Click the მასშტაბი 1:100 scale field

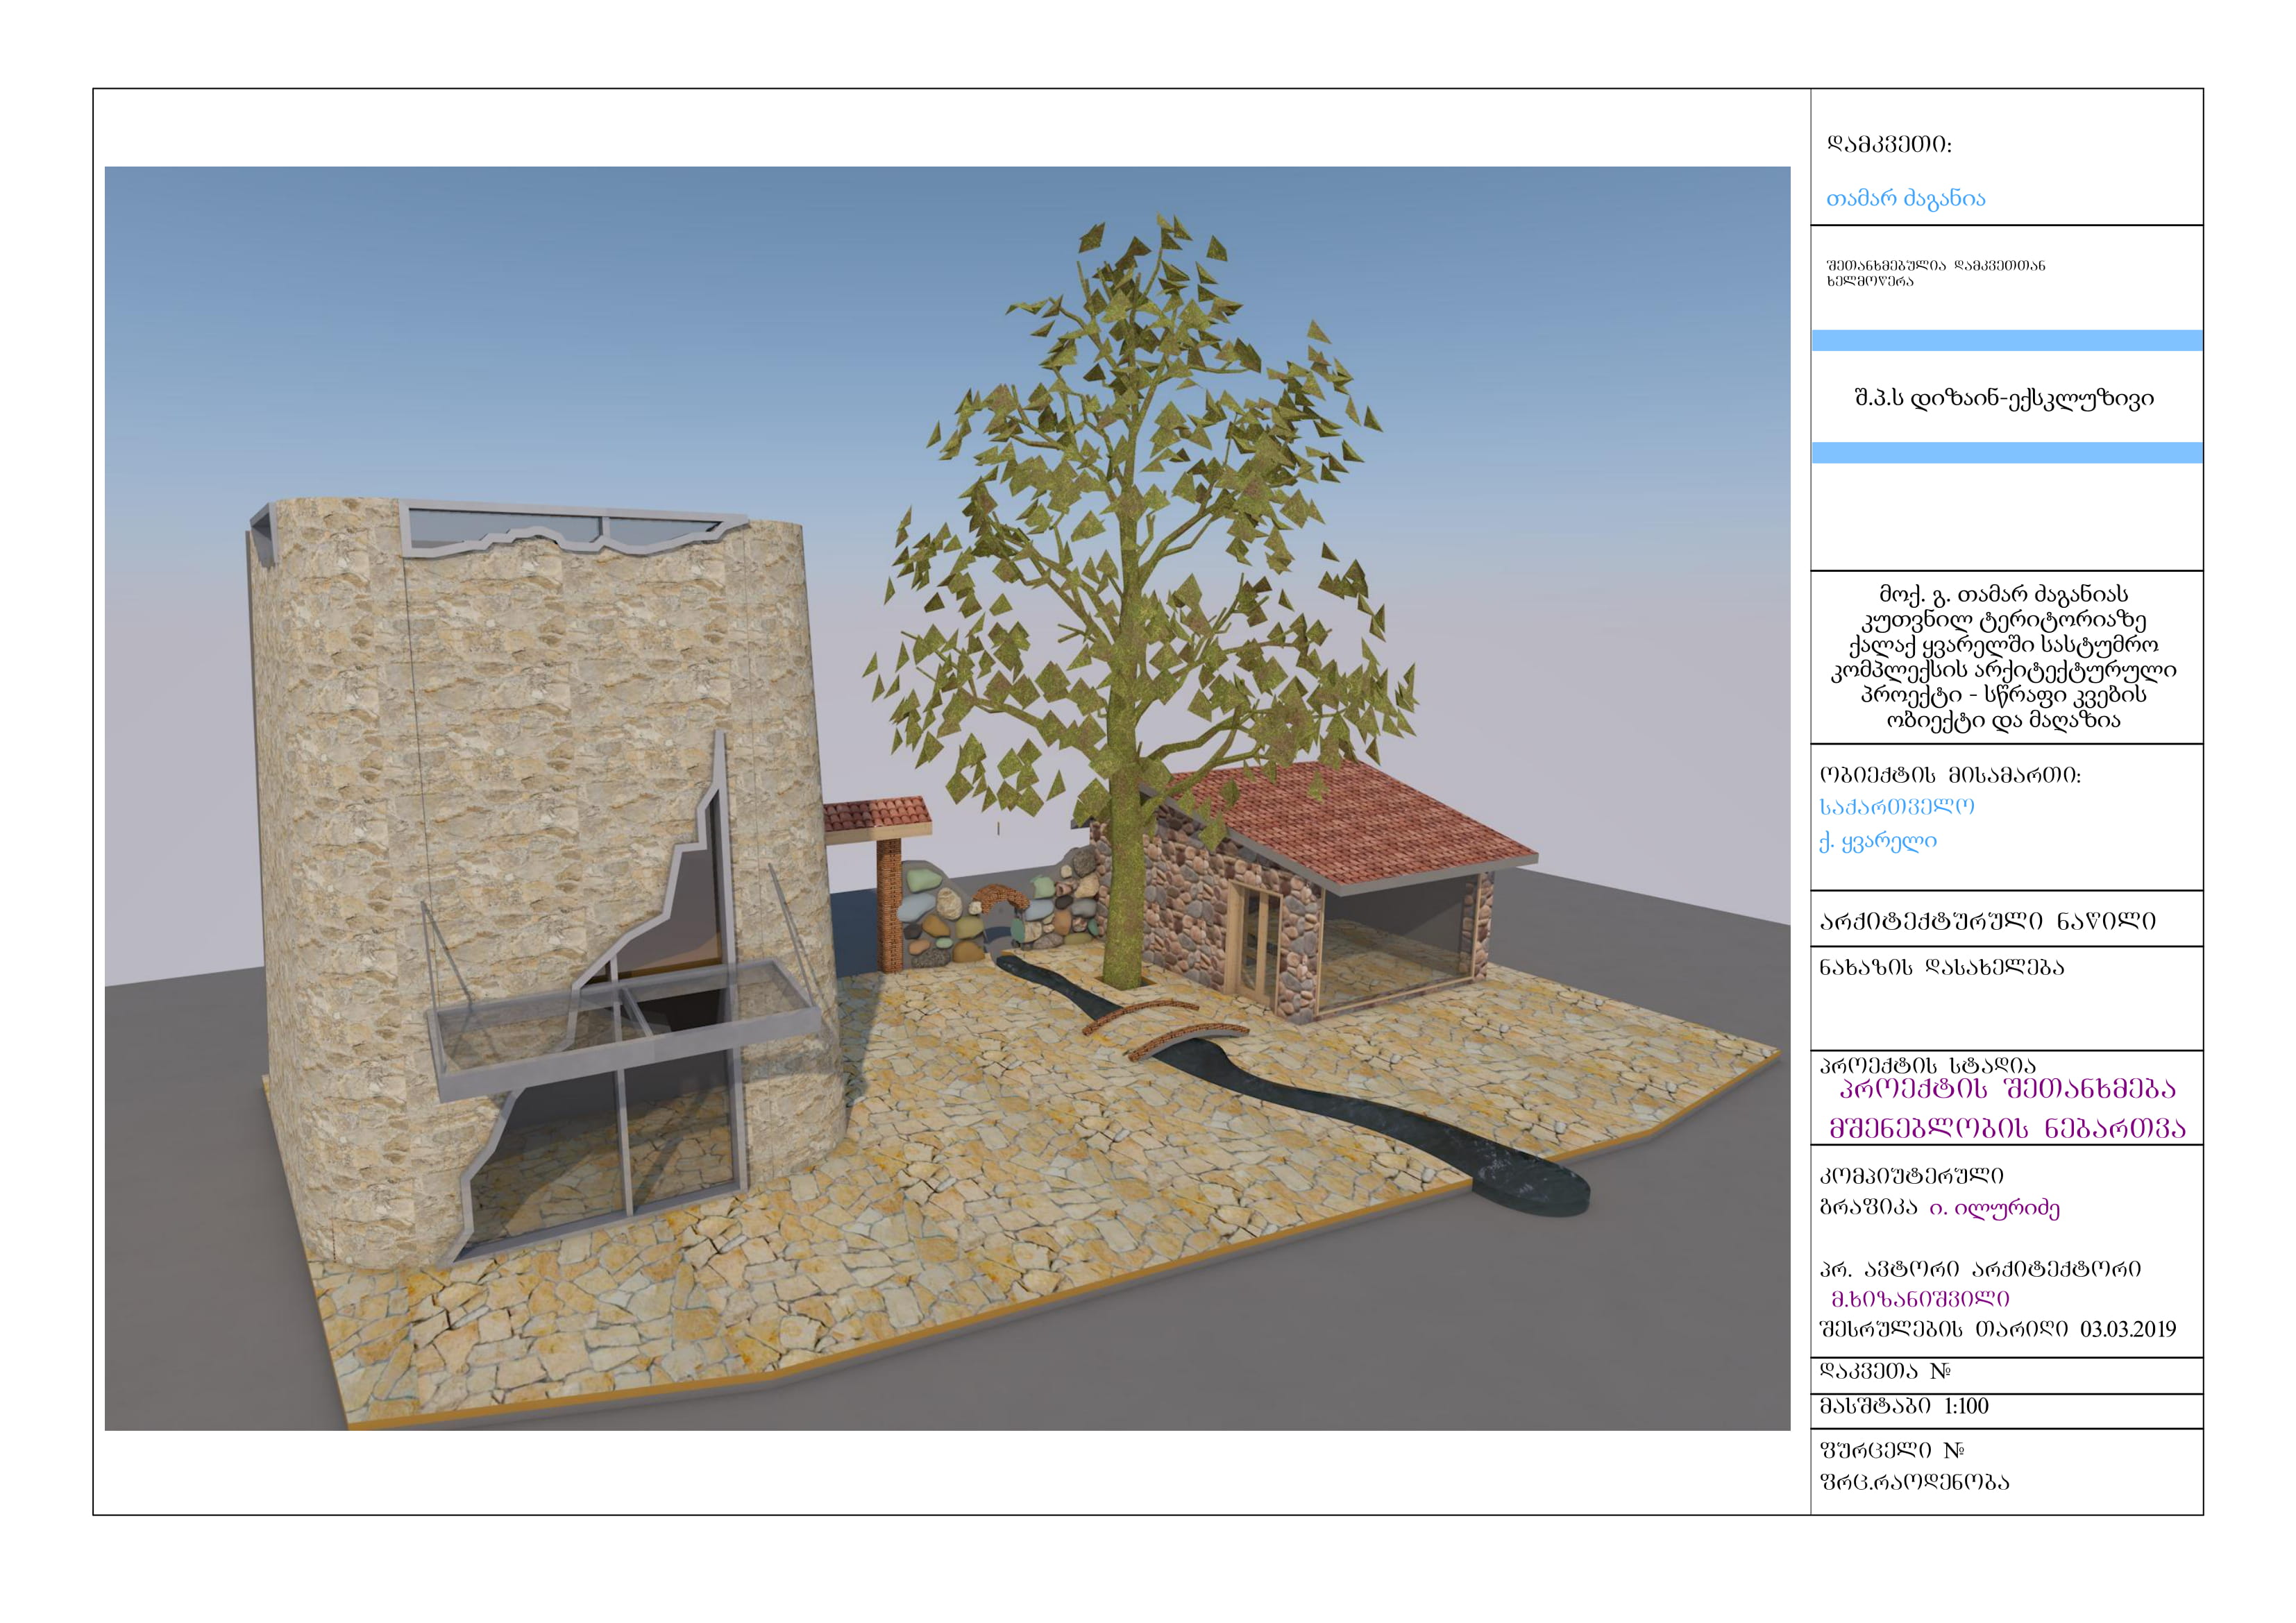[x=1904, y=1406]
